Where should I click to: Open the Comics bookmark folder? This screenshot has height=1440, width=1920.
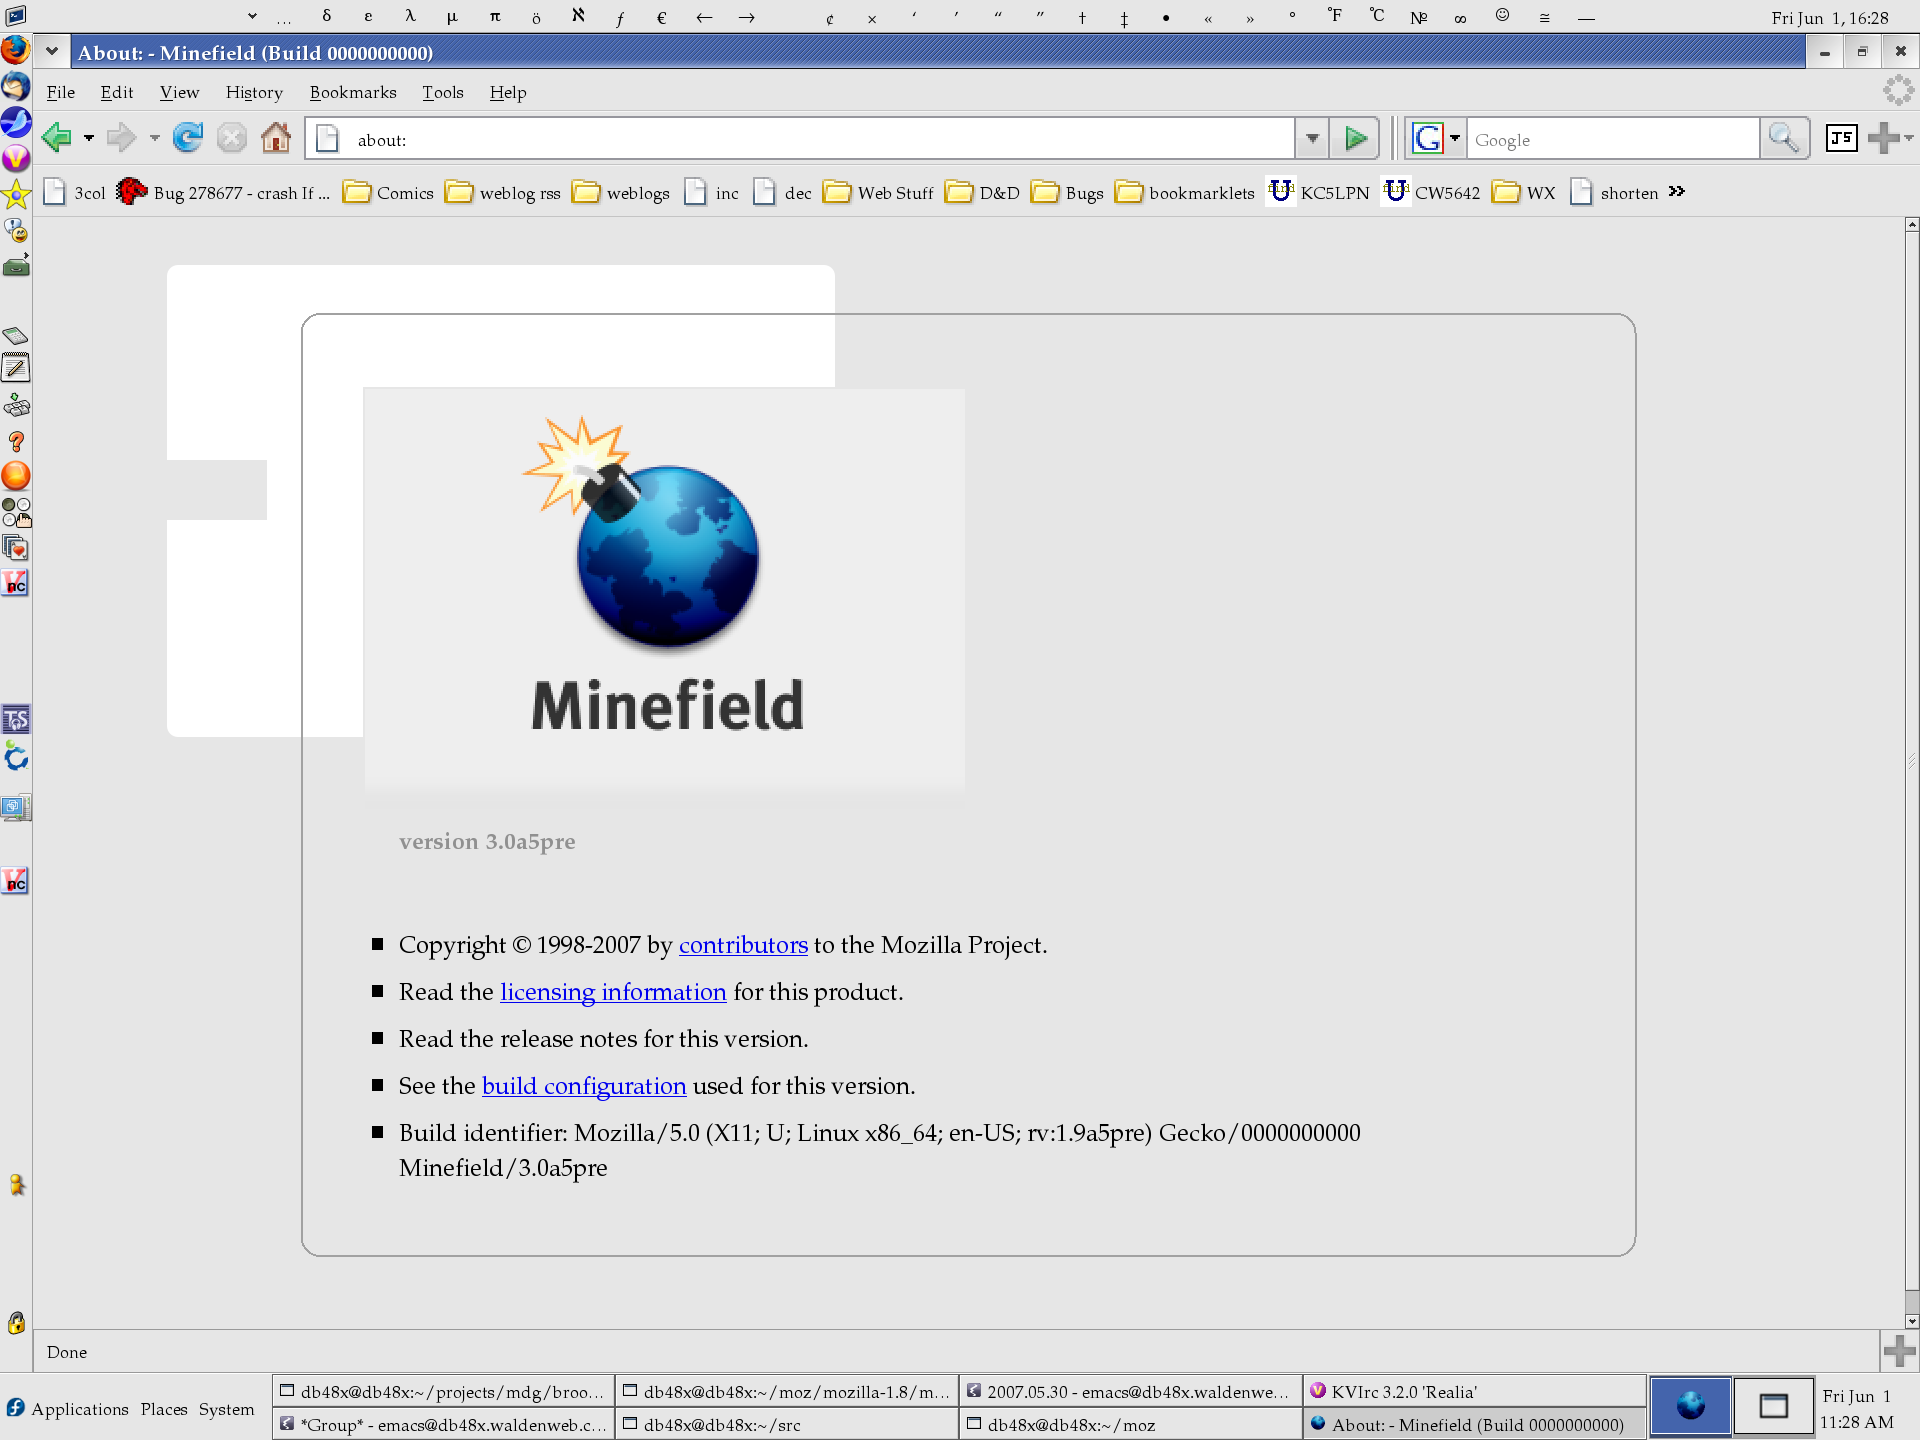click(389, 192)
